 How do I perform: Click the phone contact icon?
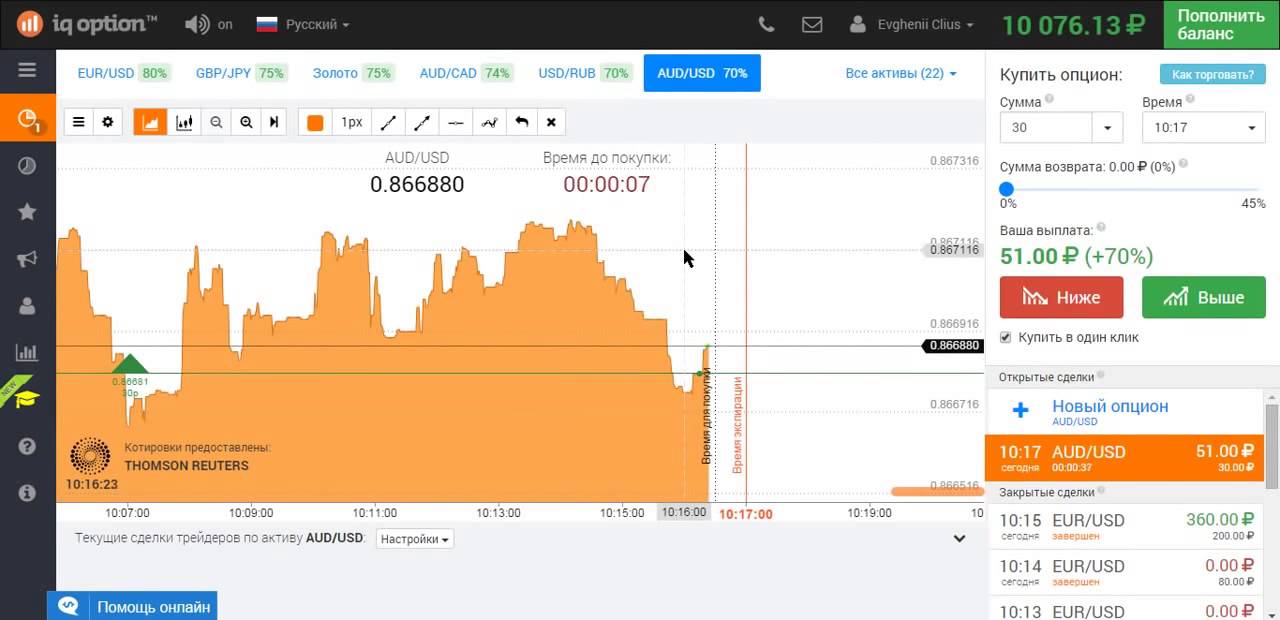pos(766,24)
